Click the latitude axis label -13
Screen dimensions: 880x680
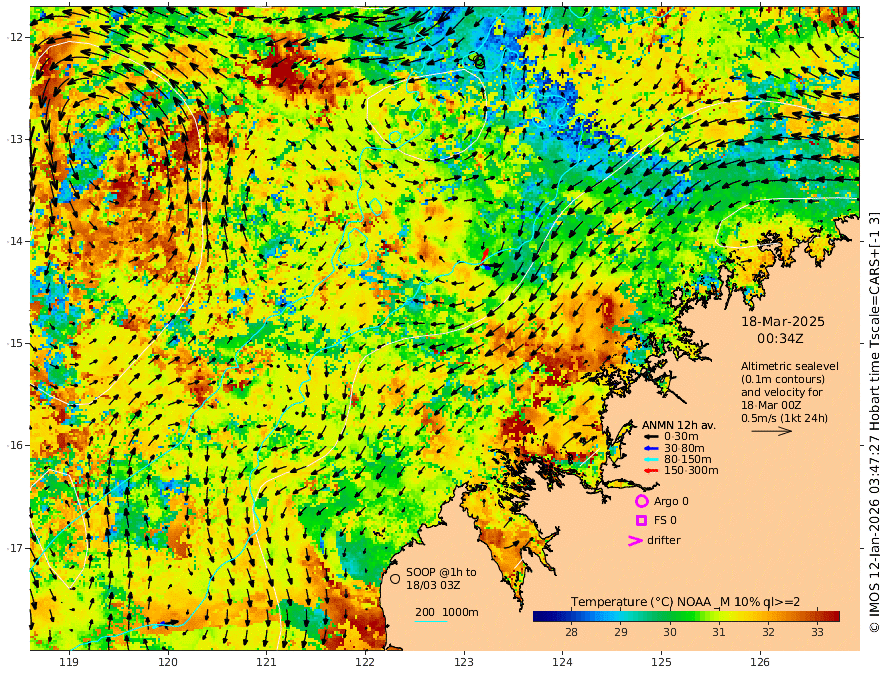(x=15, y=139)
